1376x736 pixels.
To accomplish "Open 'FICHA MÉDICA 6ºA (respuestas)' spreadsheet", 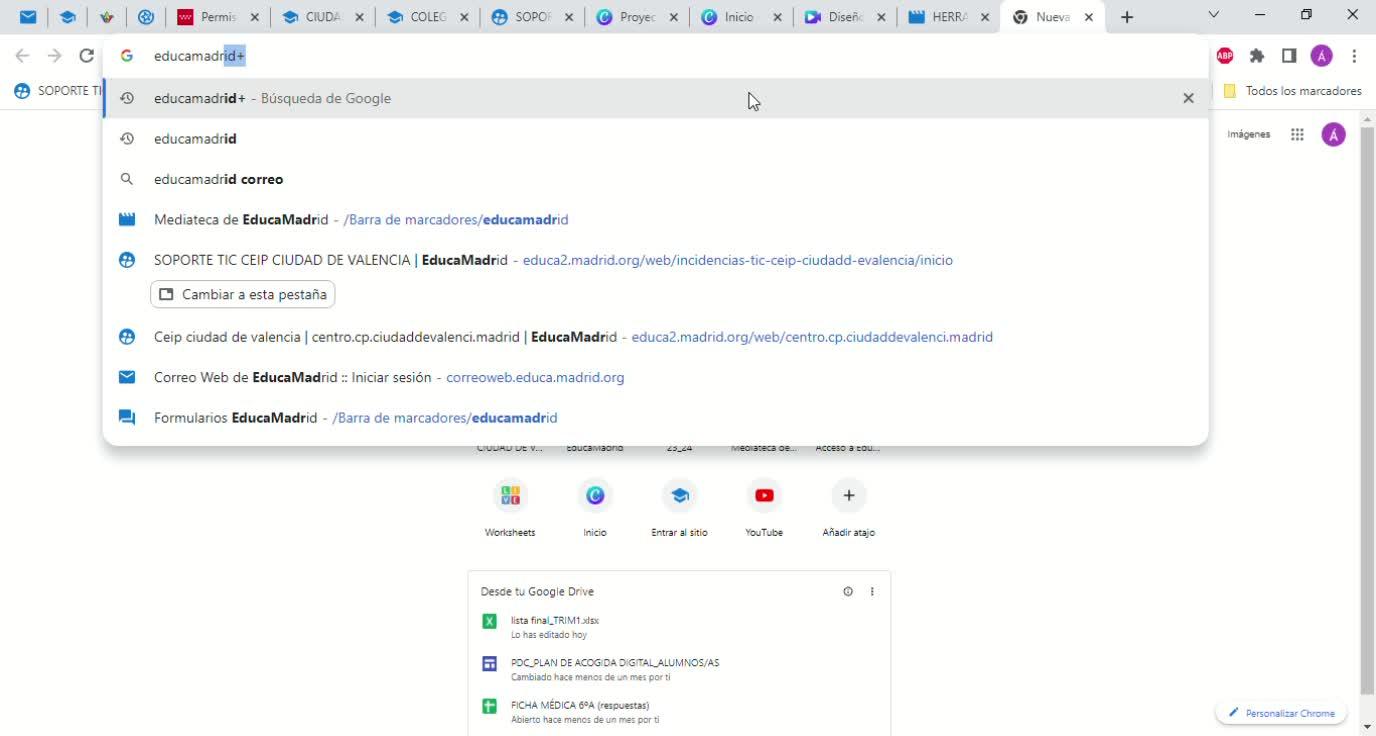I will [x=679, y=711].
